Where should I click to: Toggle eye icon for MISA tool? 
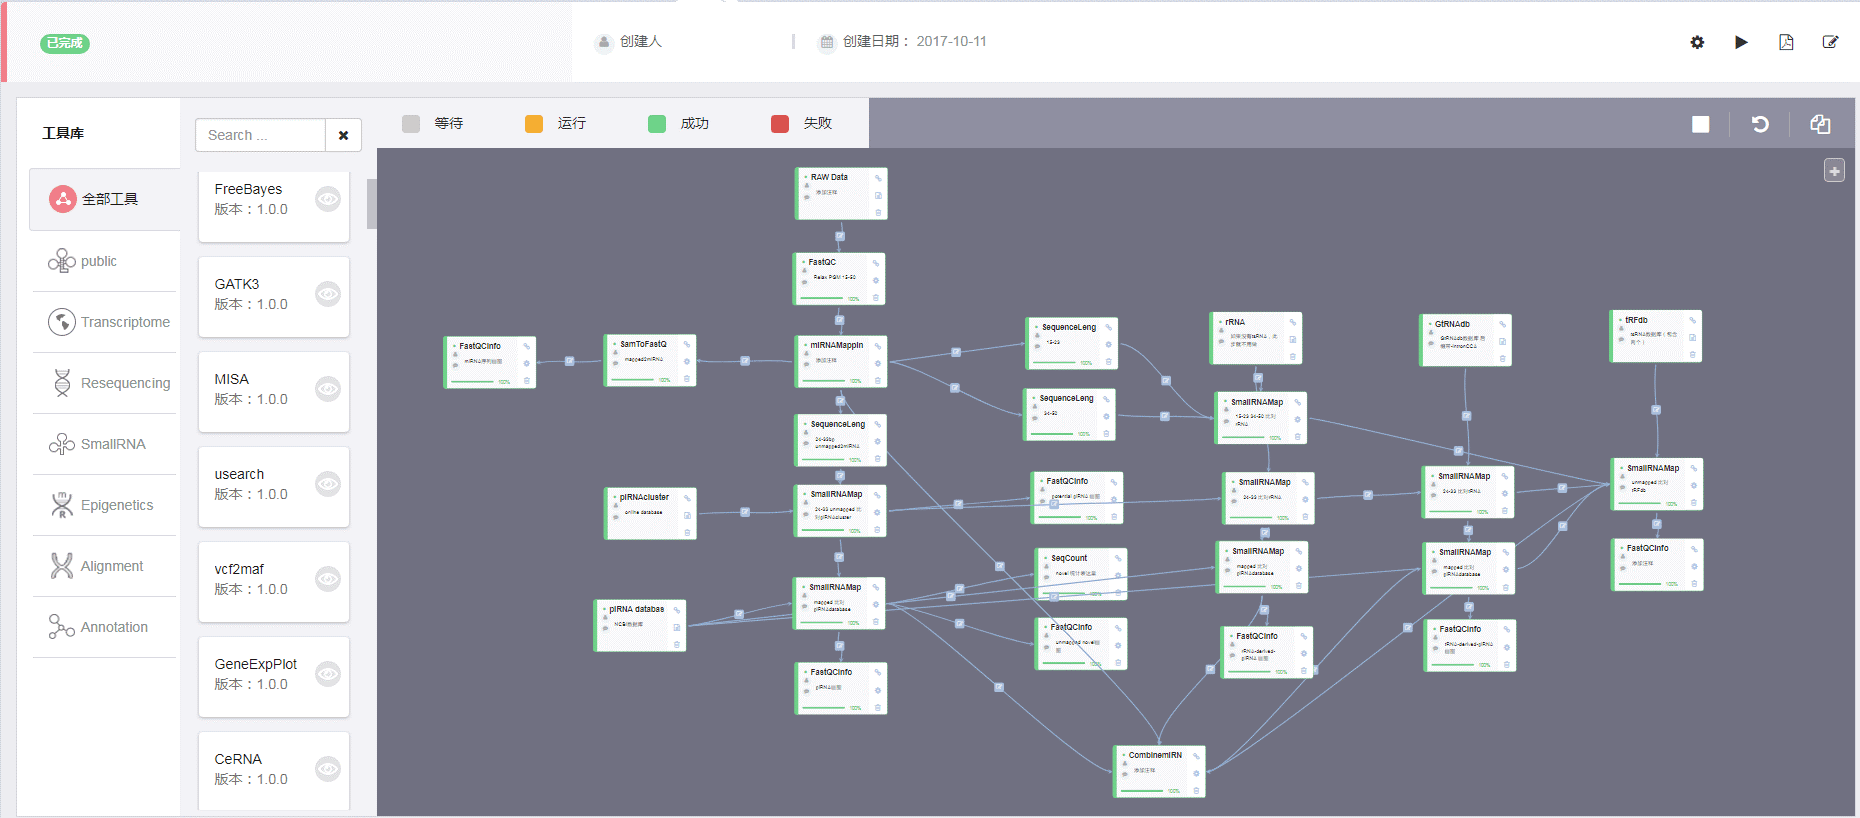[x=328, y=389]
